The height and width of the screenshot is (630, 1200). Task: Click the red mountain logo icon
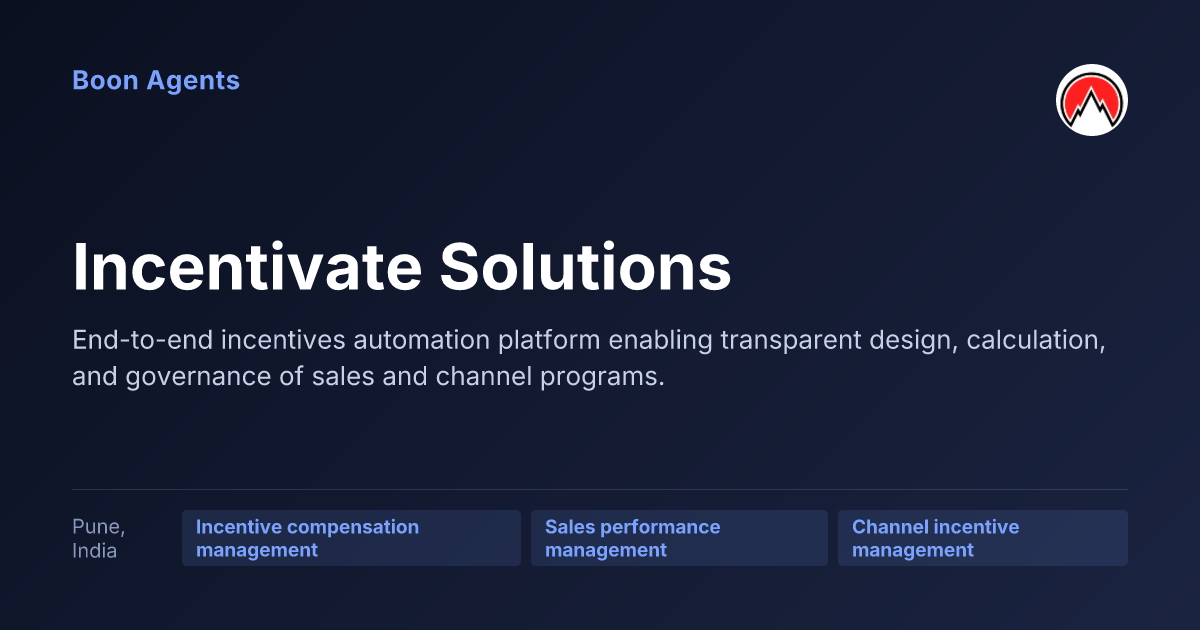[x=1092, y=100]
